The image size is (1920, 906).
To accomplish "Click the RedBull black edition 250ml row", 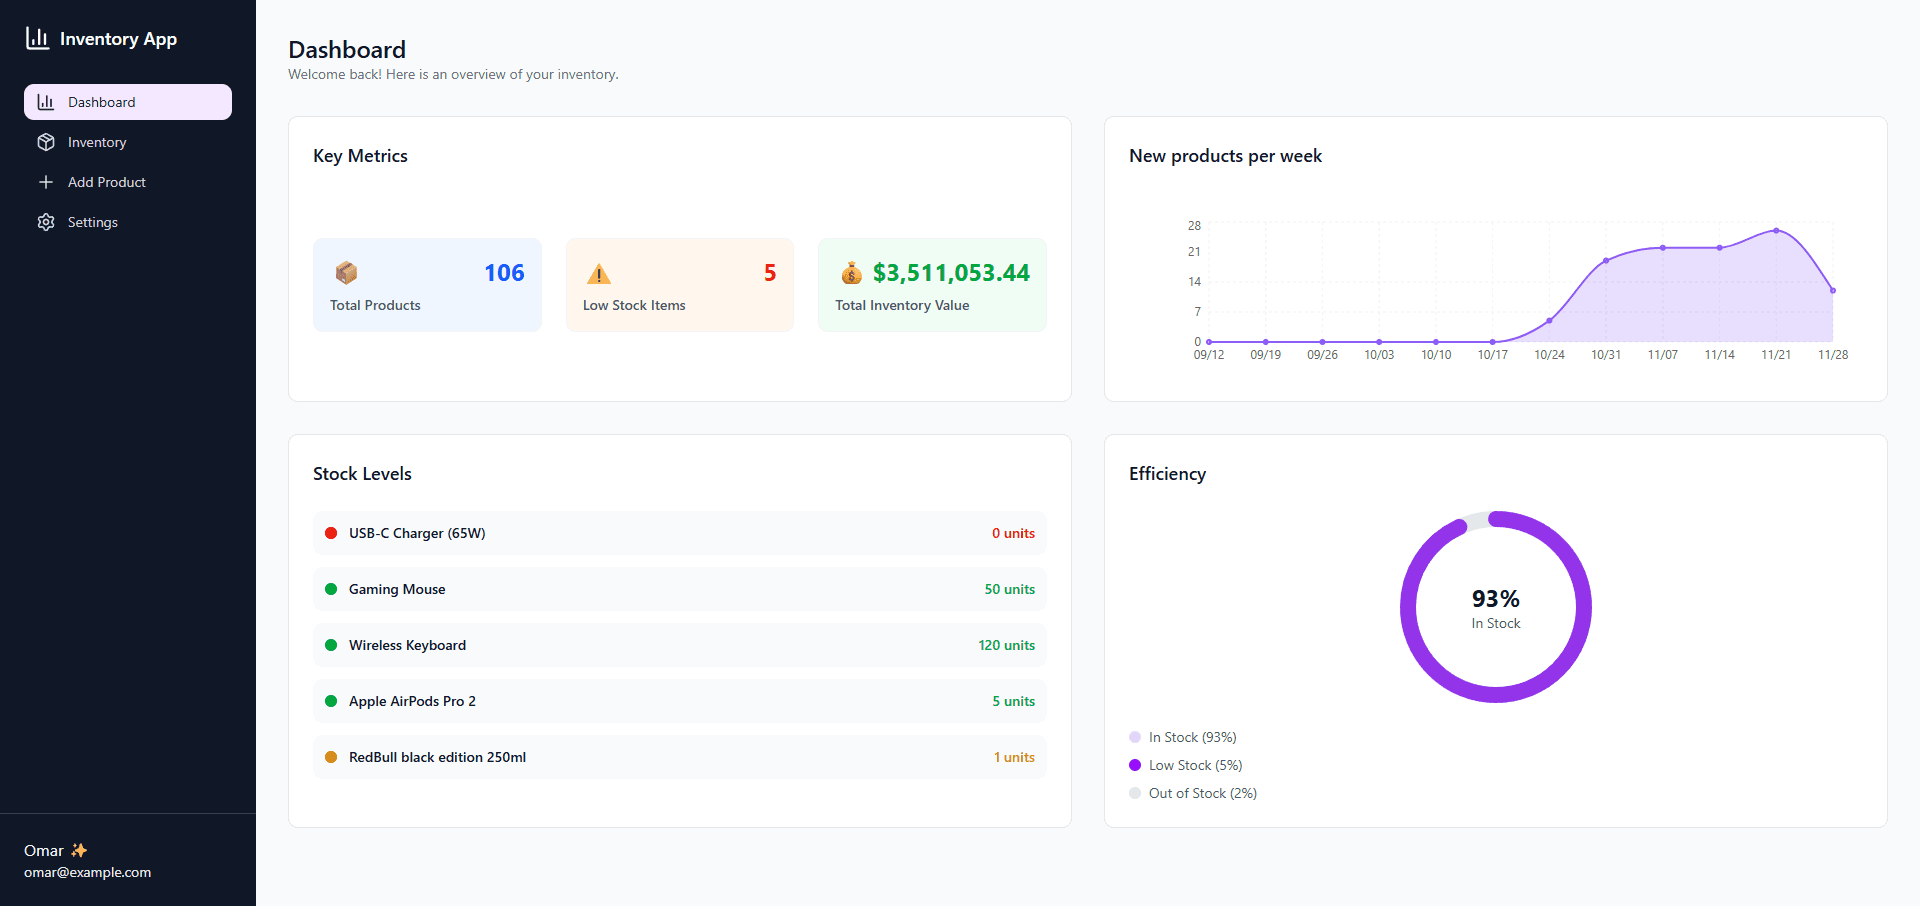I will 679,757.
